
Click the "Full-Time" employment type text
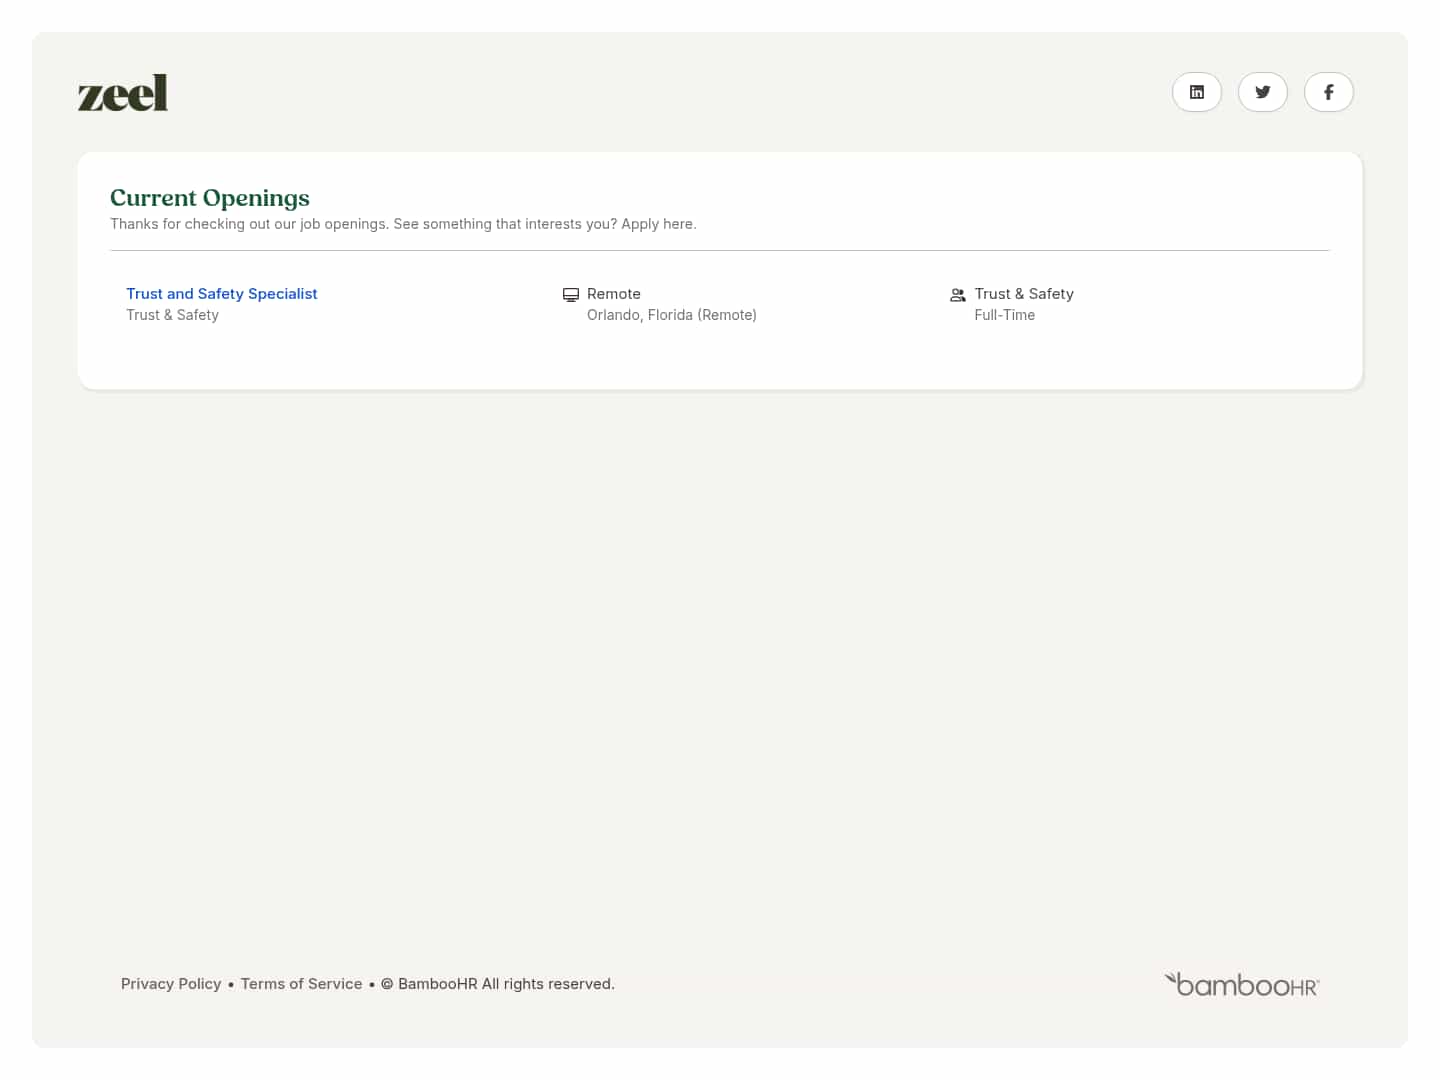point(1005,315)
